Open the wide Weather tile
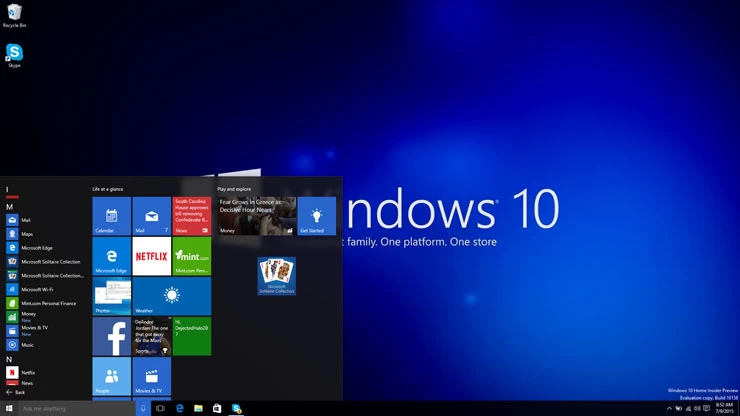This screenshot has height=416, width=740. pos(172,296)
